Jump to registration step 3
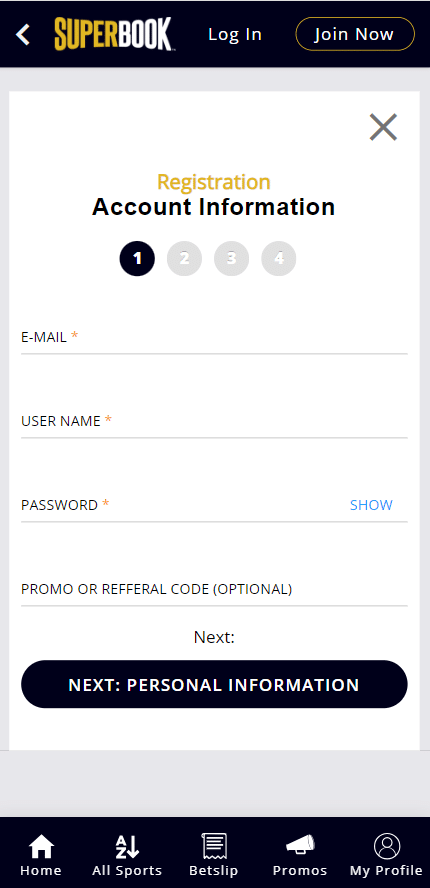 click(x=231, y=259)
